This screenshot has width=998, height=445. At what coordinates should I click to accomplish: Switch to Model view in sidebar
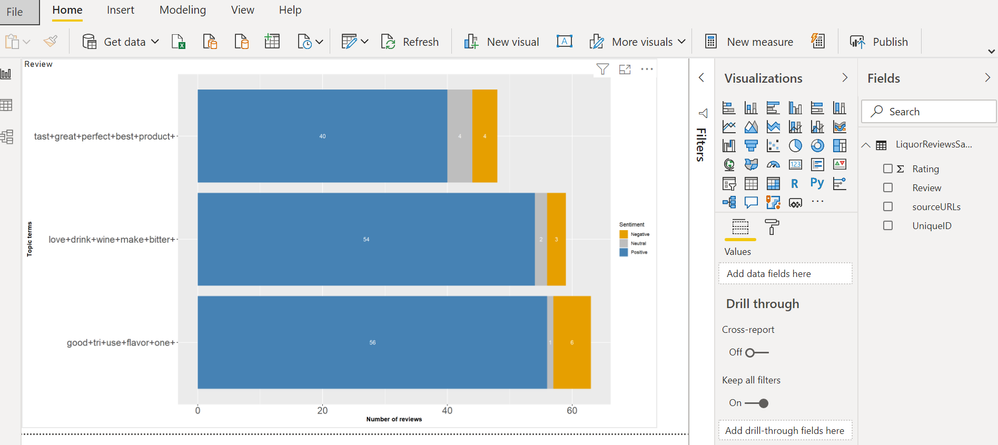tap(7, 136)
